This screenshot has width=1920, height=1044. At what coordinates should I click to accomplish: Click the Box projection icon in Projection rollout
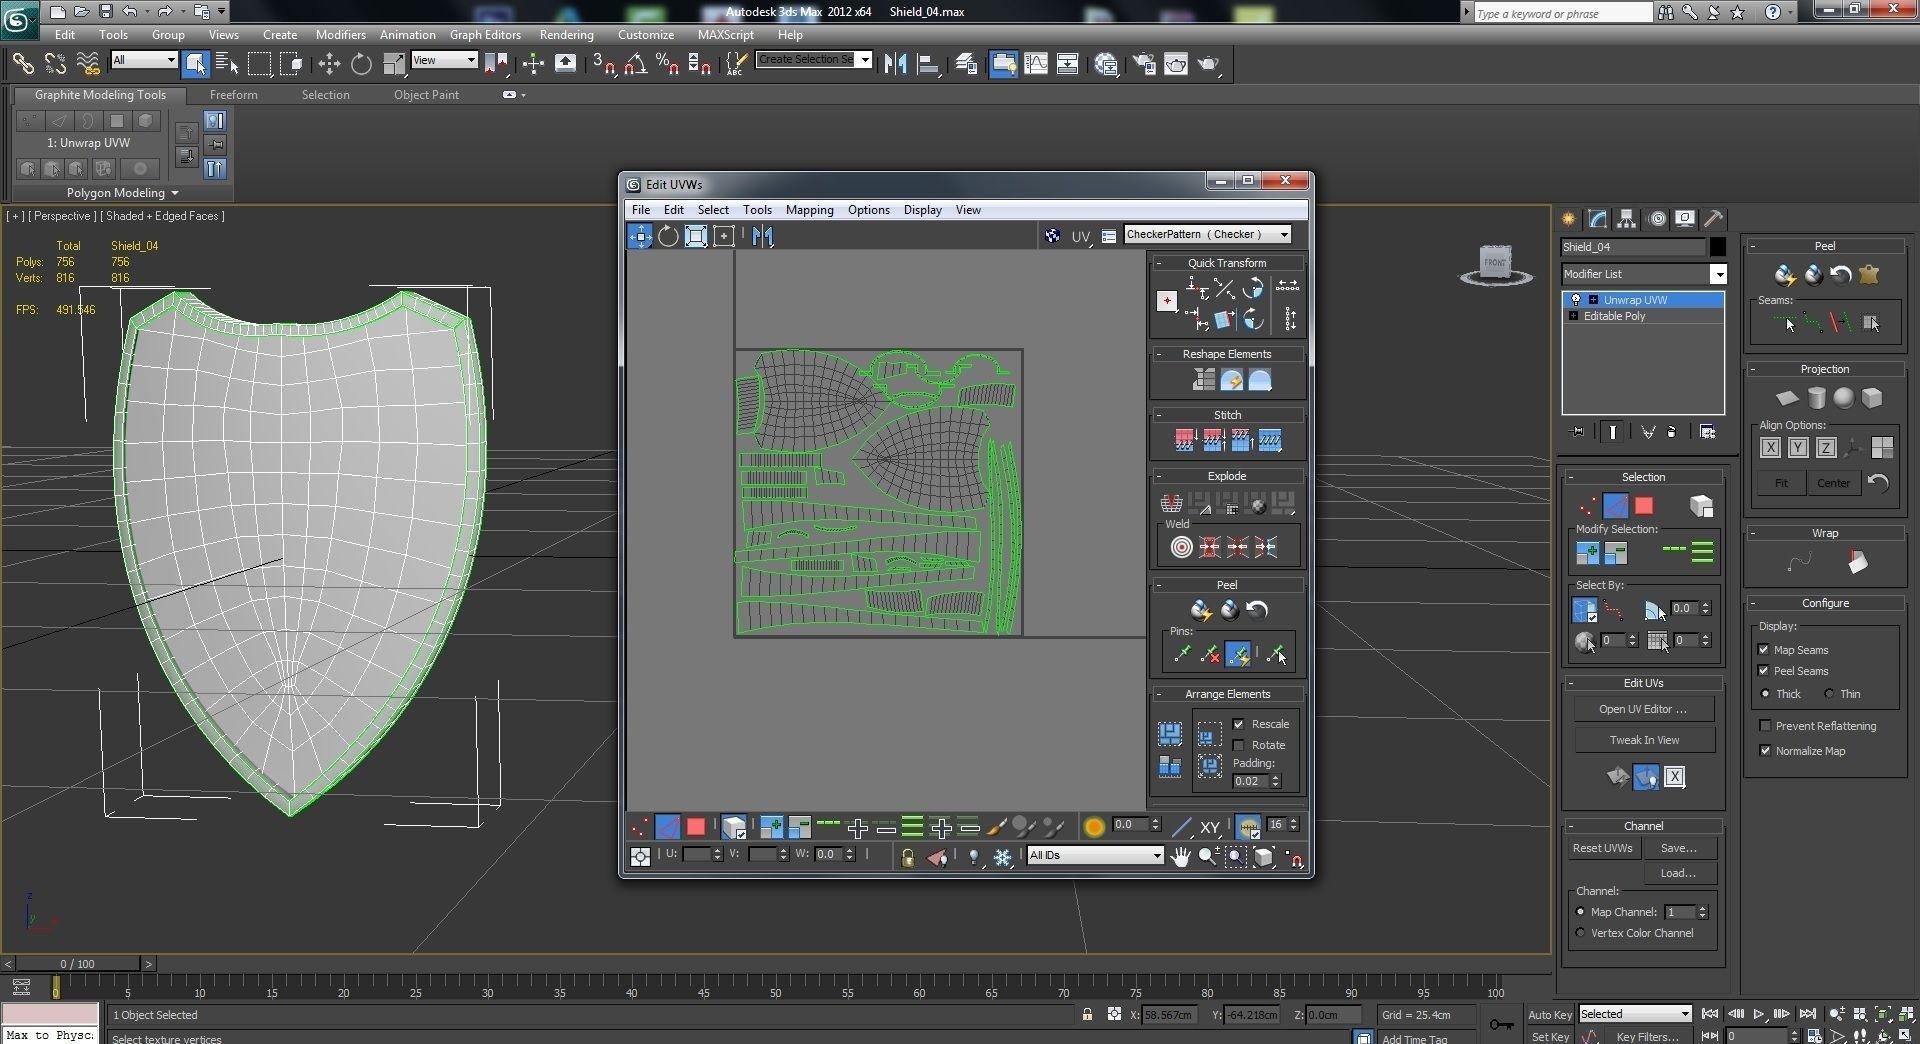1872,398
